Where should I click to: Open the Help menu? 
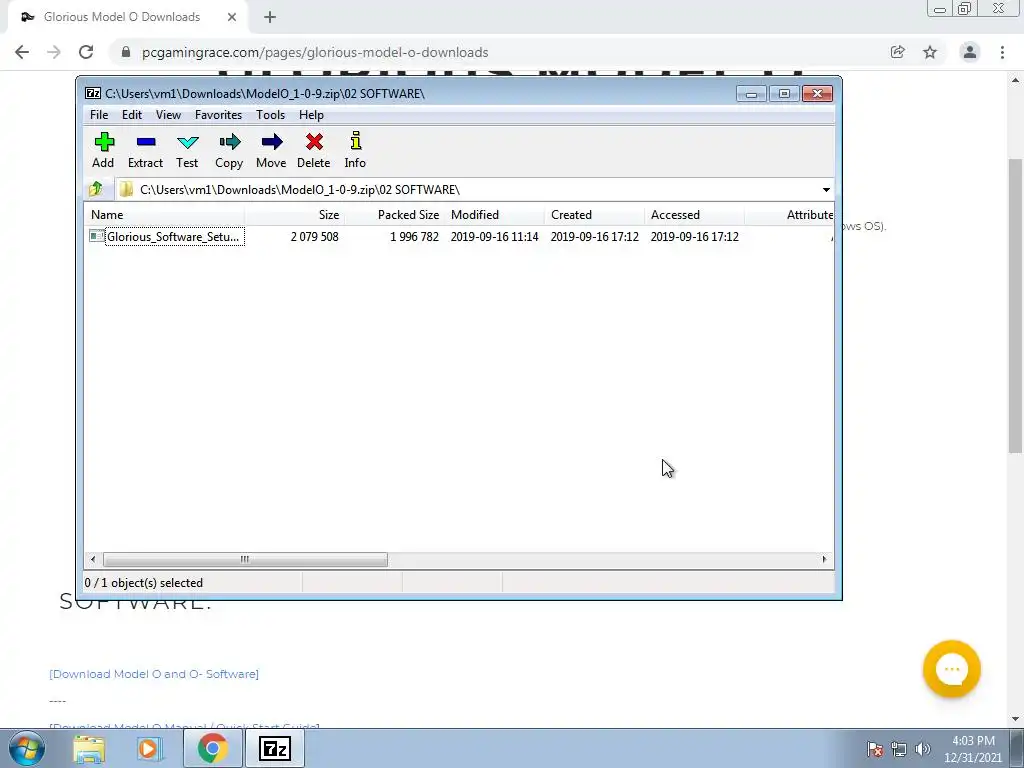tap(312, 115)
